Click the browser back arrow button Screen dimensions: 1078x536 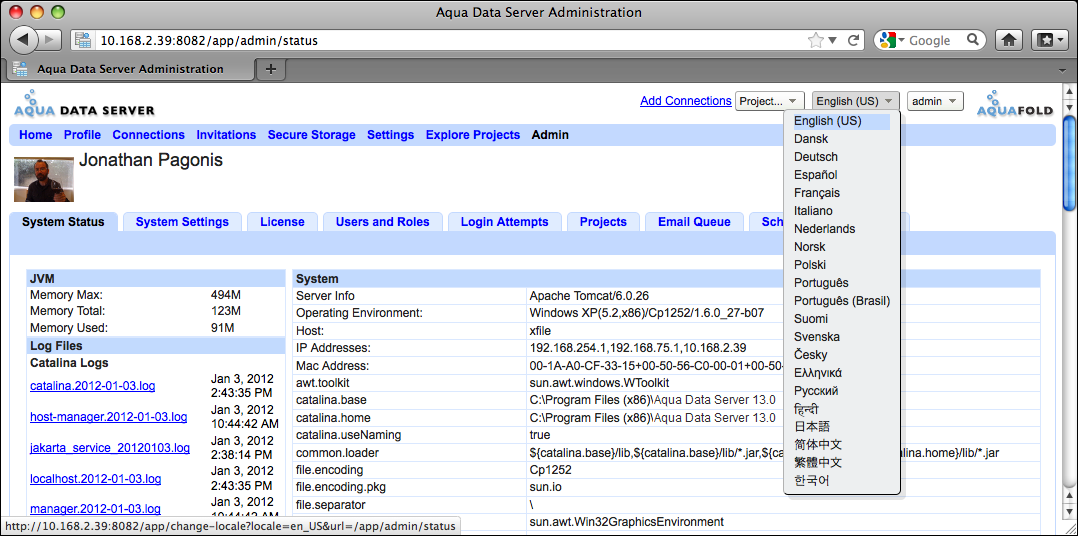[23, 40]
